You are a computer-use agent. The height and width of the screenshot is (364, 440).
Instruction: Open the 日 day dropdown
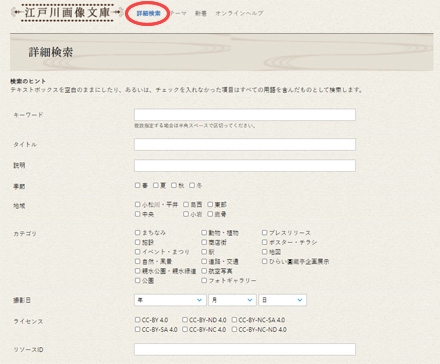coord(282,300)
